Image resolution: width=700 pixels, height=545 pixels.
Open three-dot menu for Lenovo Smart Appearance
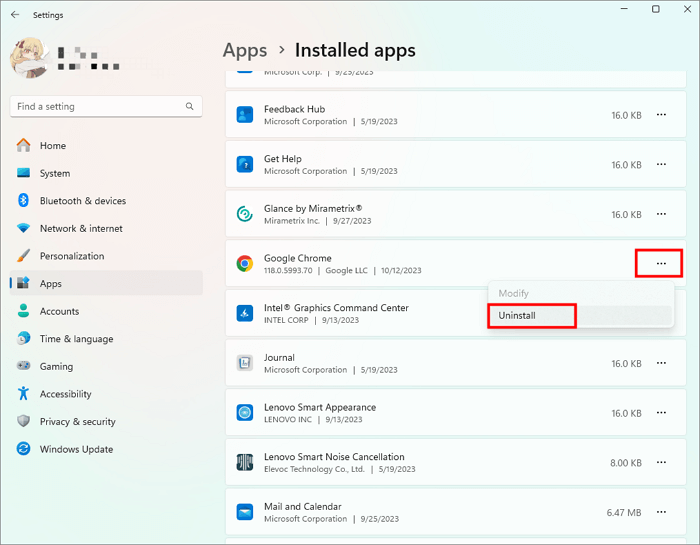click(x=660, y=413)
